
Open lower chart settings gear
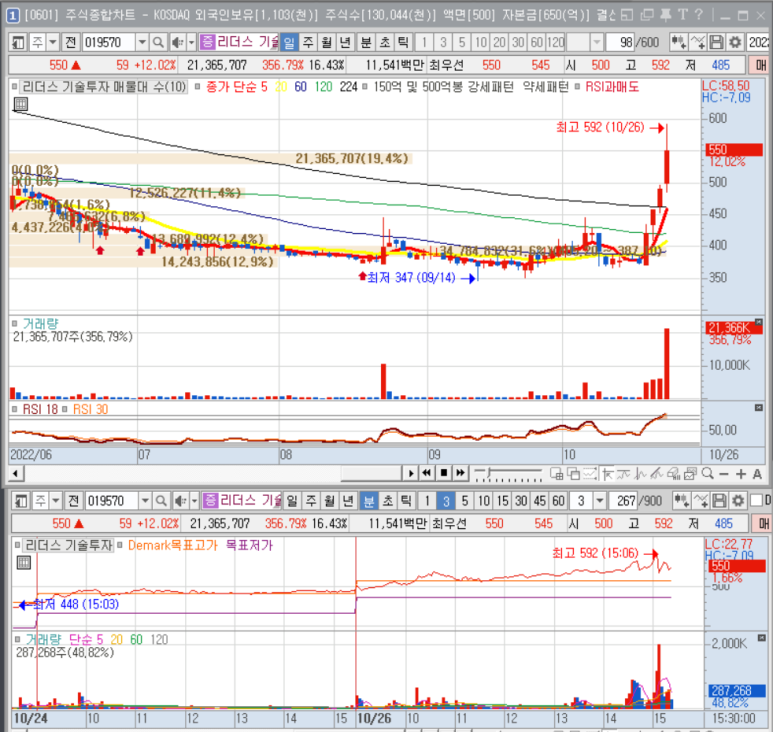[x=738, y=501]
